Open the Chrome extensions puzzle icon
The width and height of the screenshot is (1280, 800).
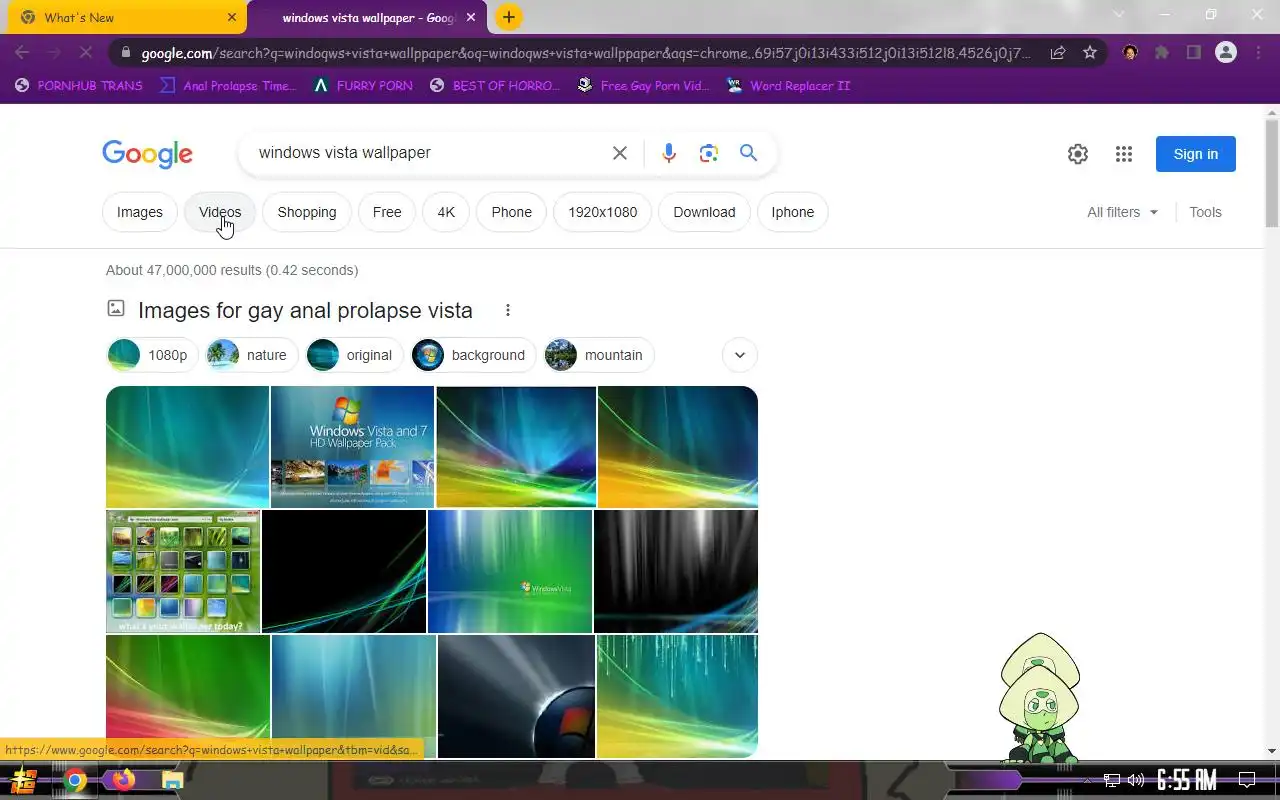1161,53
